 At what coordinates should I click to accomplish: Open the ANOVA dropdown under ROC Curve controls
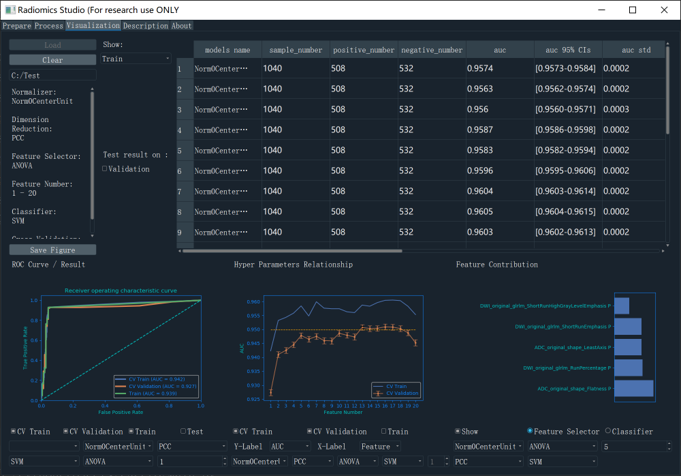(118, 461)
